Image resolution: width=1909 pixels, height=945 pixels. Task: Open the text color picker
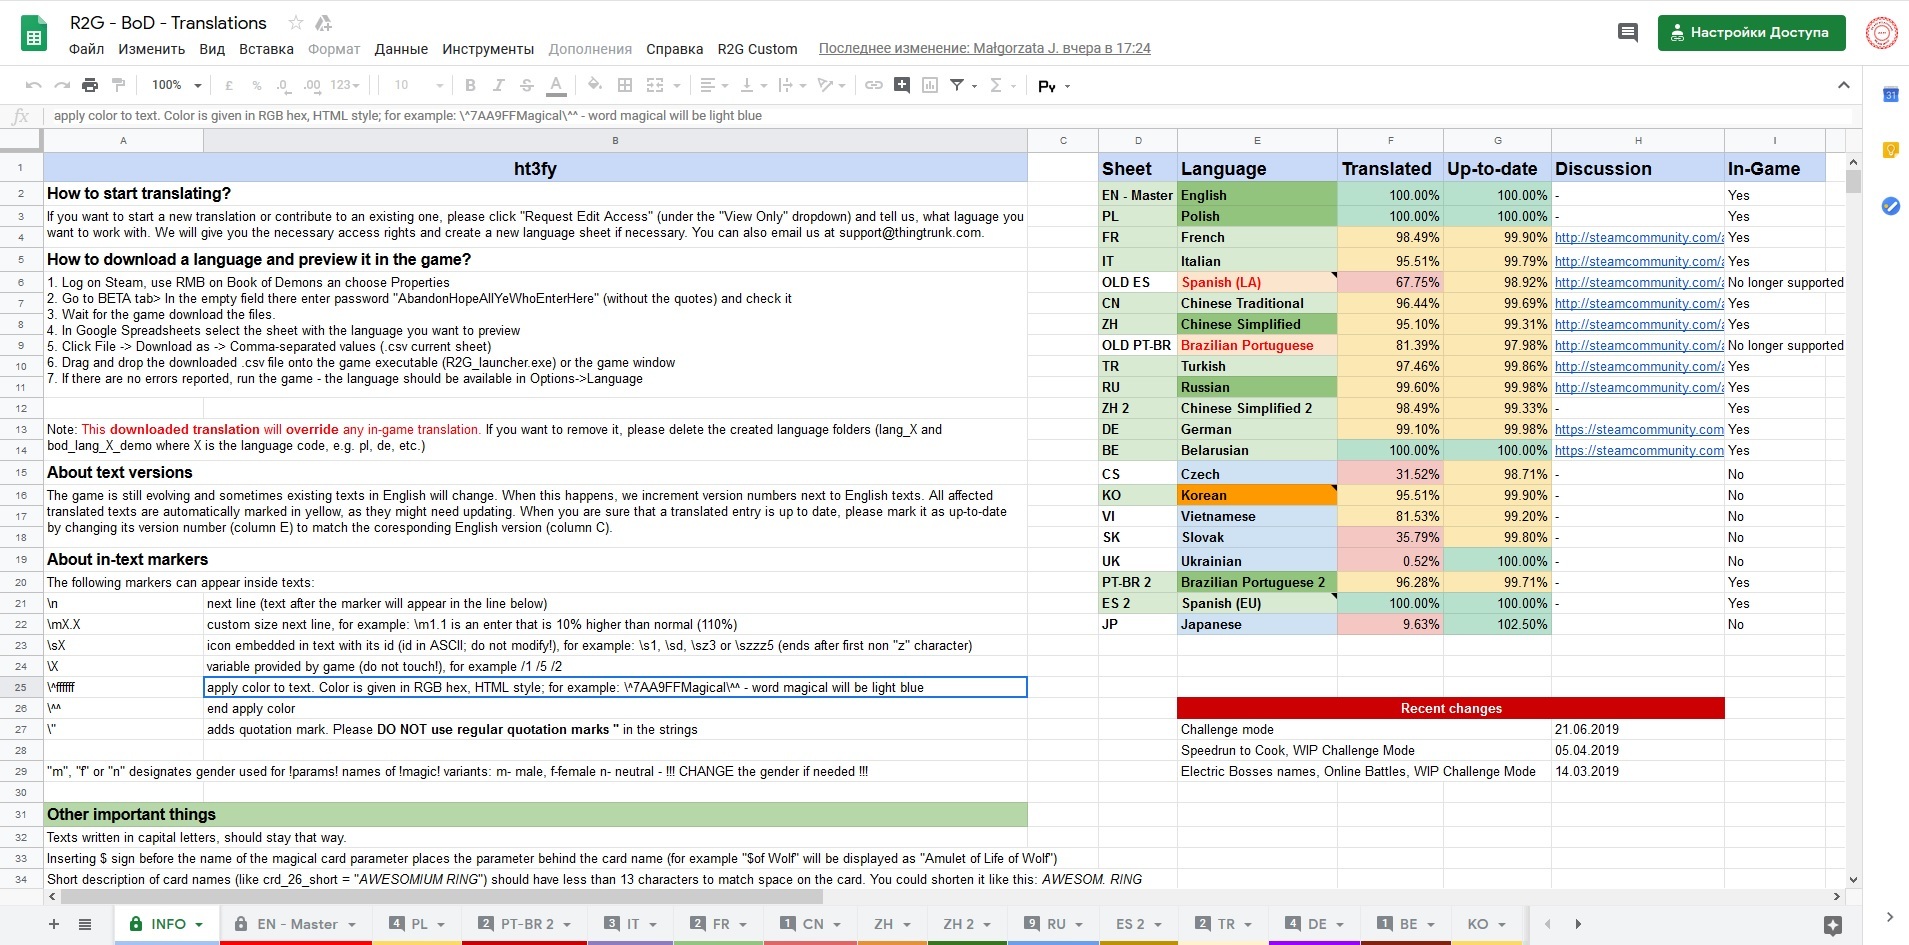pyautogui.click(x=557, y=86)
